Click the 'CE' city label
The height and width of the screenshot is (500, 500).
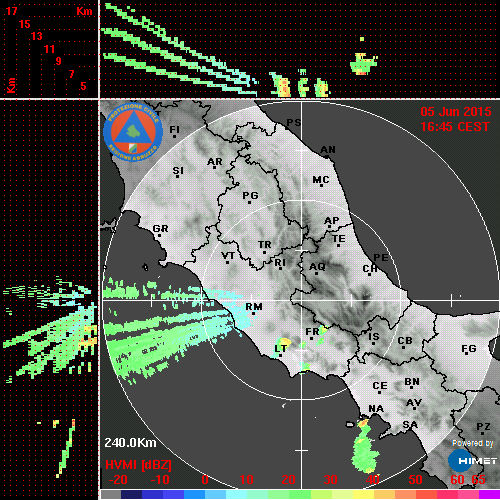pos(380,386)
